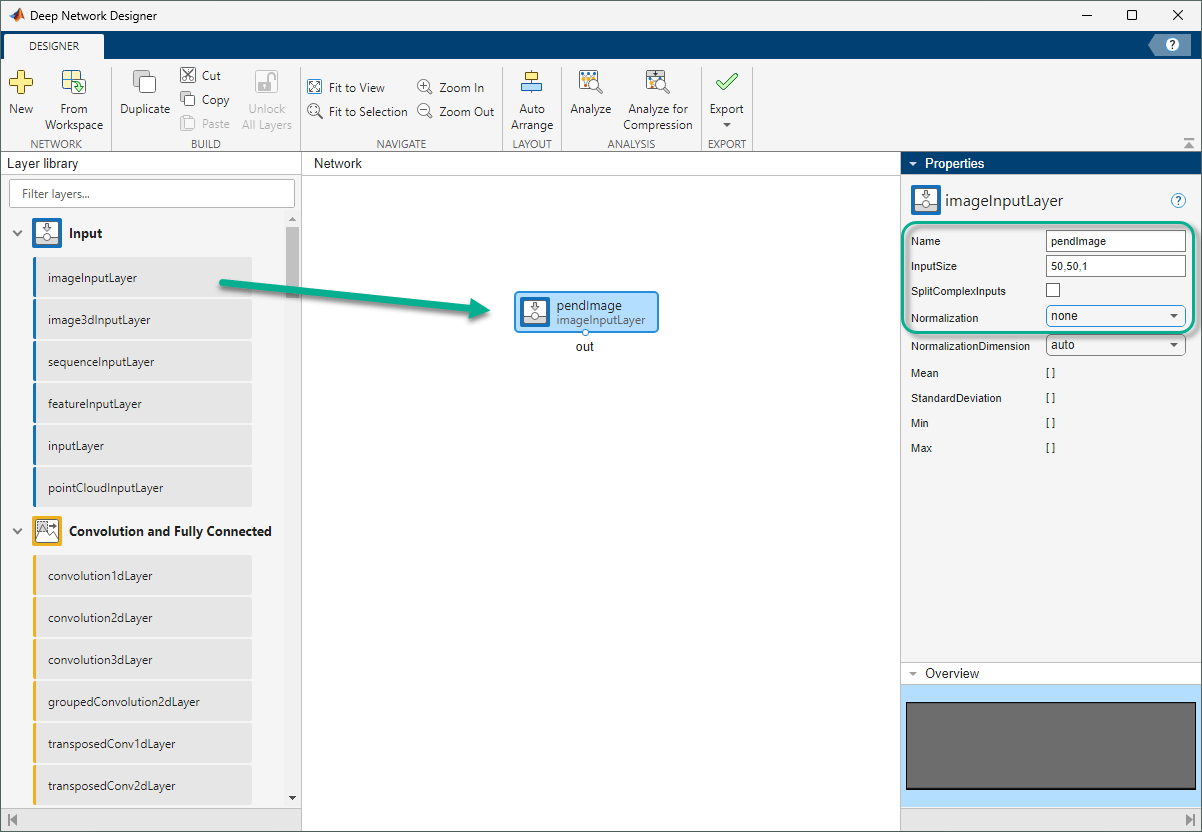Image resolution: width=1202 pixels, height=832 pixels.
Task: Open imageInputLayer help in Properties
Action: [x=1178, y=201]
